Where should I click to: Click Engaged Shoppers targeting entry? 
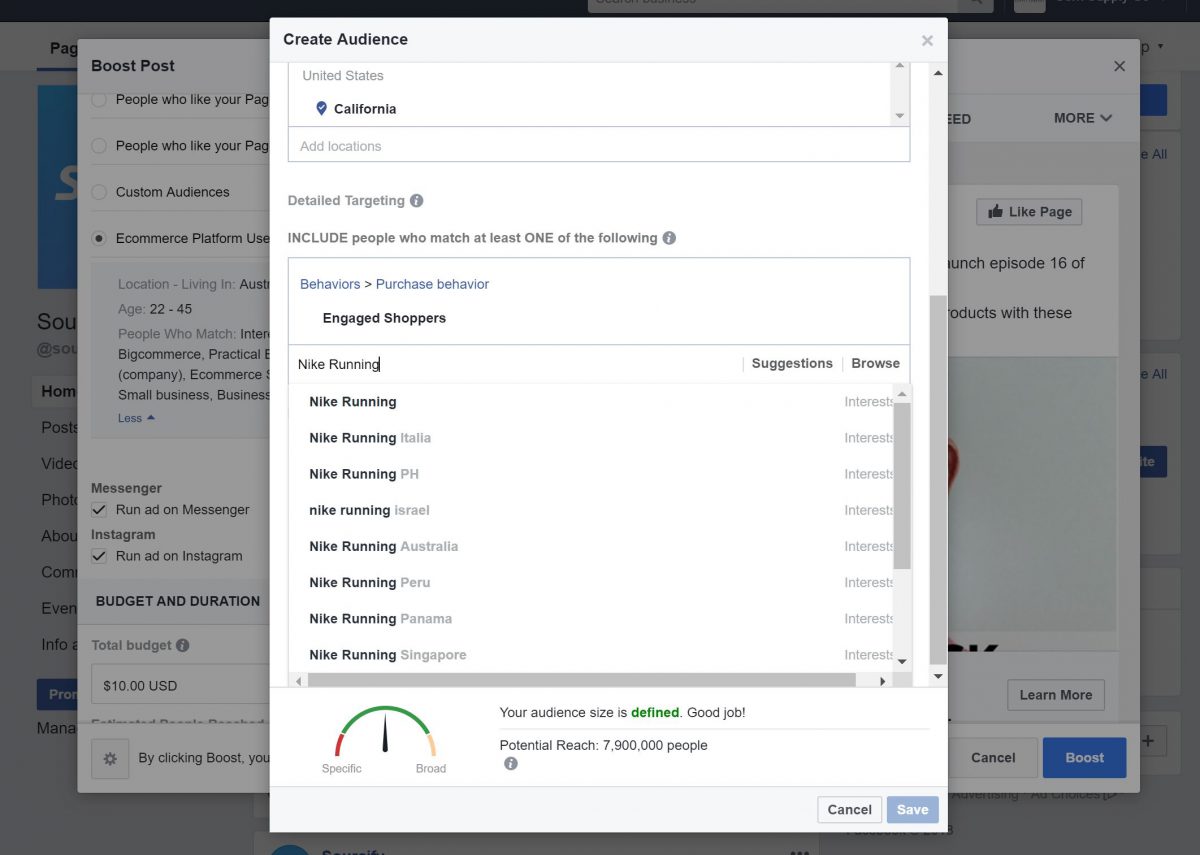384,318
